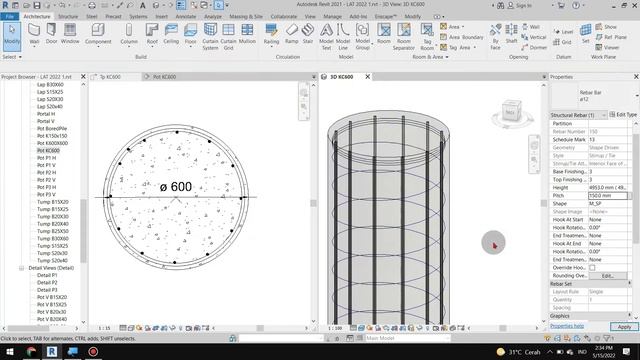Click the Apply button in Properties

coord(624,327)
